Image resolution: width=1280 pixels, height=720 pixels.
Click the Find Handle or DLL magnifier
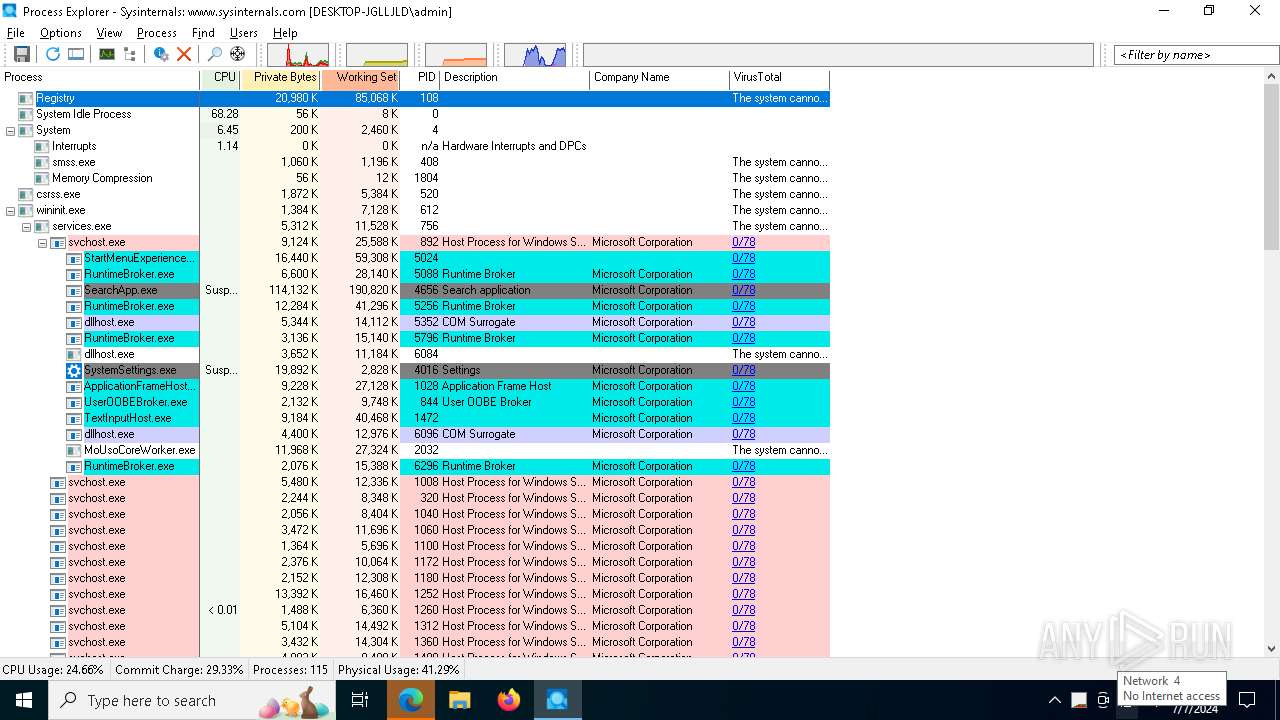click(214, 54)
